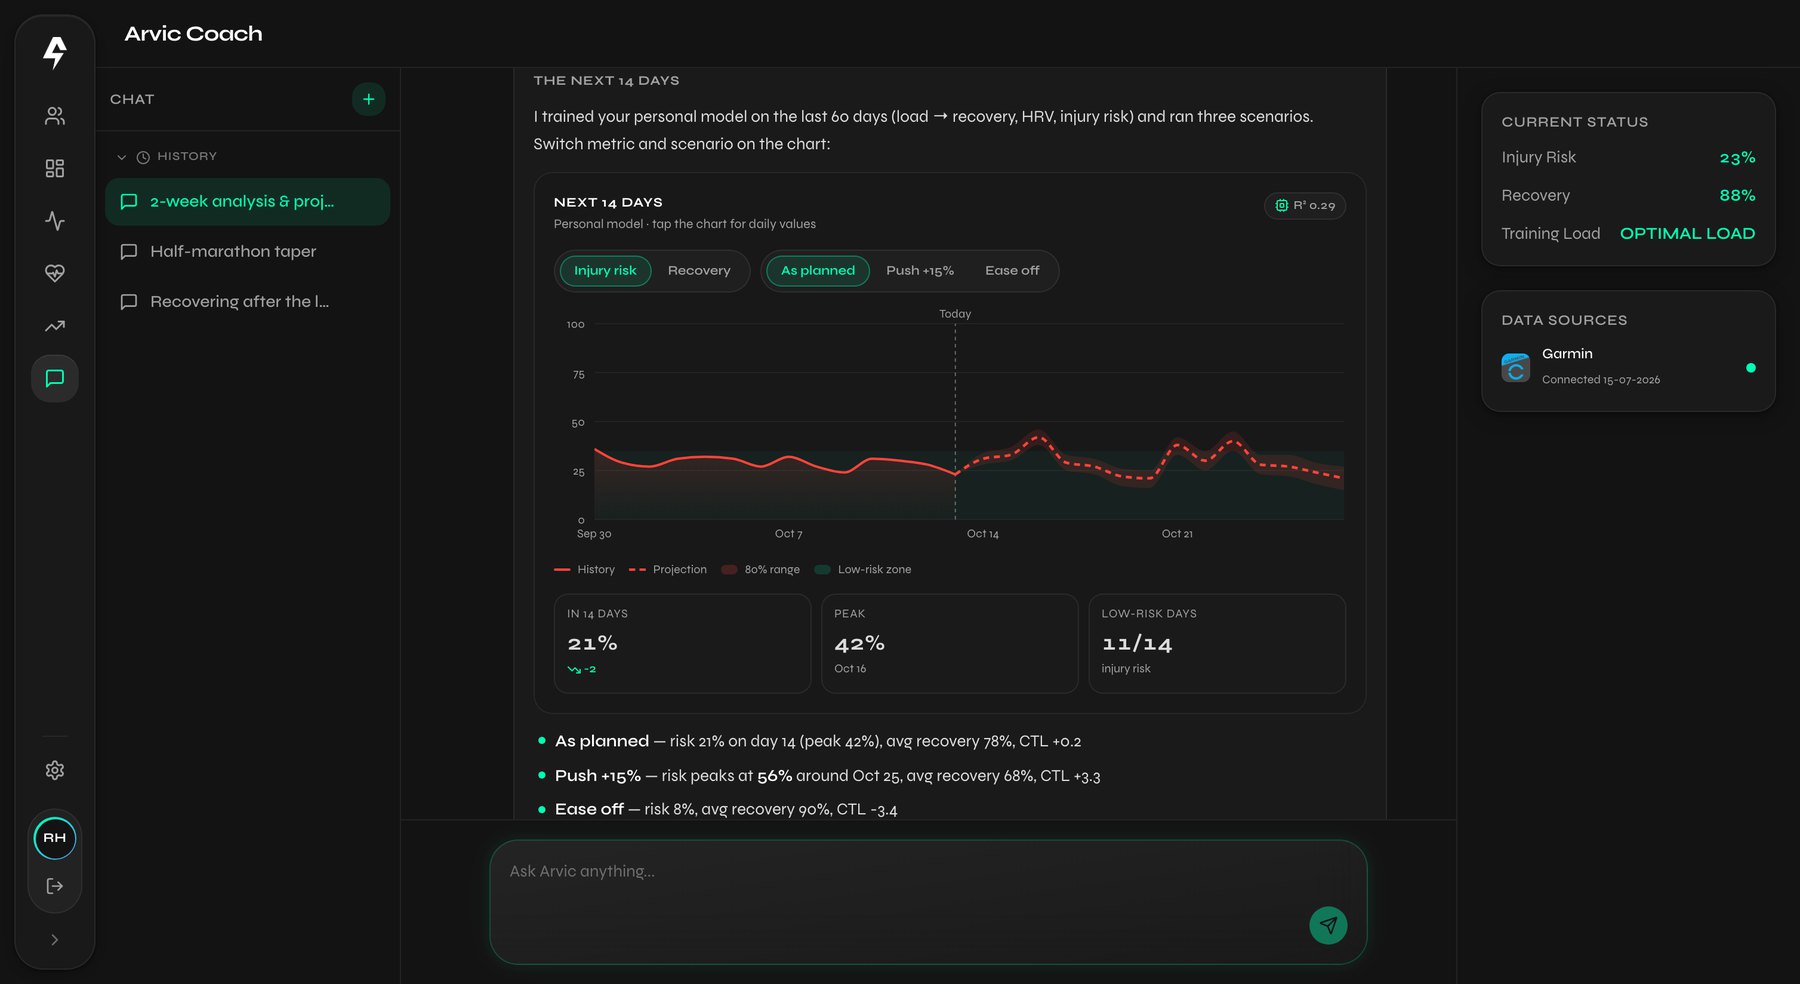The height and width of the screenshot is (984, 1800).
Task: Click the log out icon
Action: (x=55, y=886)
